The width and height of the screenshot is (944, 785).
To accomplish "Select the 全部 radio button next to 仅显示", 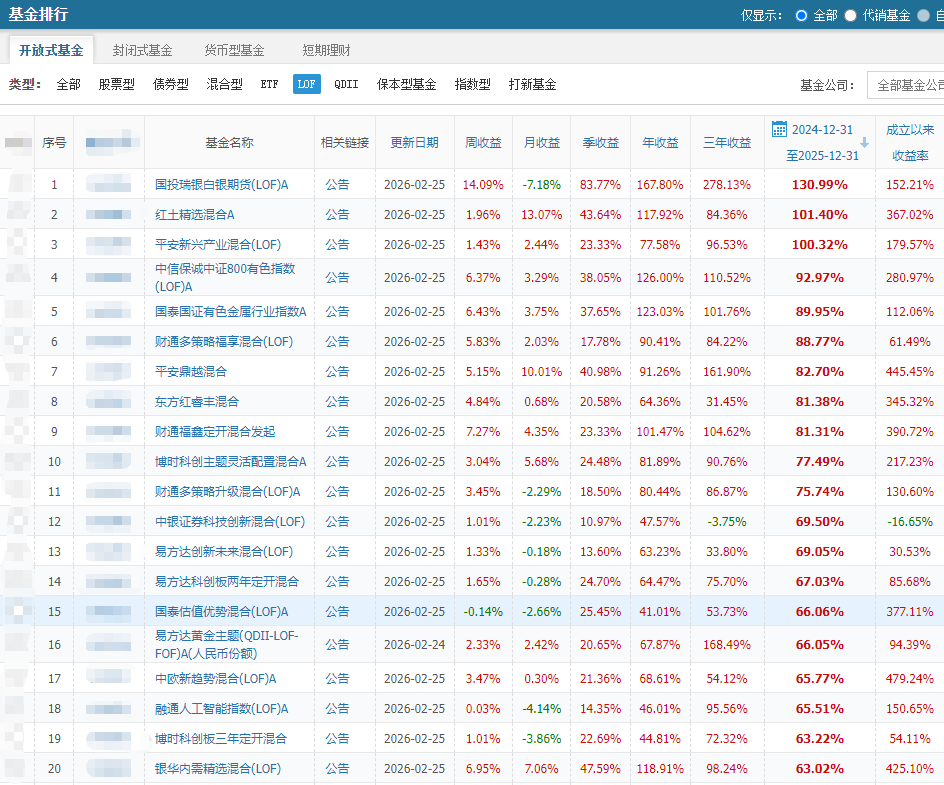I will tap(801, 15).
